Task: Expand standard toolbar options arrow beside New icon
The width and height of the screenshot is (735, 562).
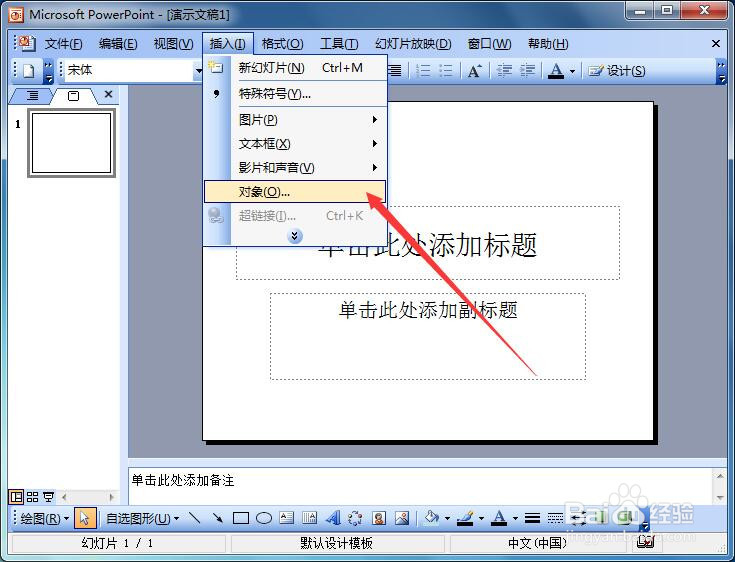Action: point(48,71)
